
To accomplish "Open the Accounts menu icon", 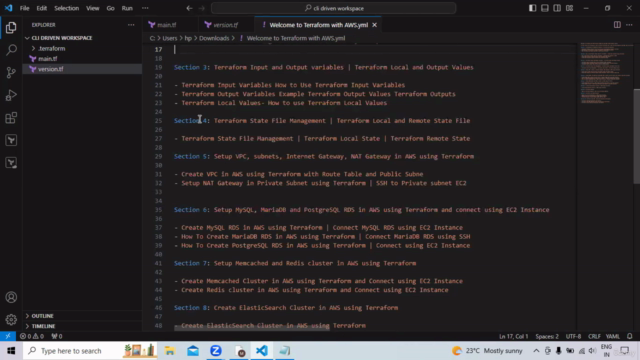I will (x=11, y=297).
